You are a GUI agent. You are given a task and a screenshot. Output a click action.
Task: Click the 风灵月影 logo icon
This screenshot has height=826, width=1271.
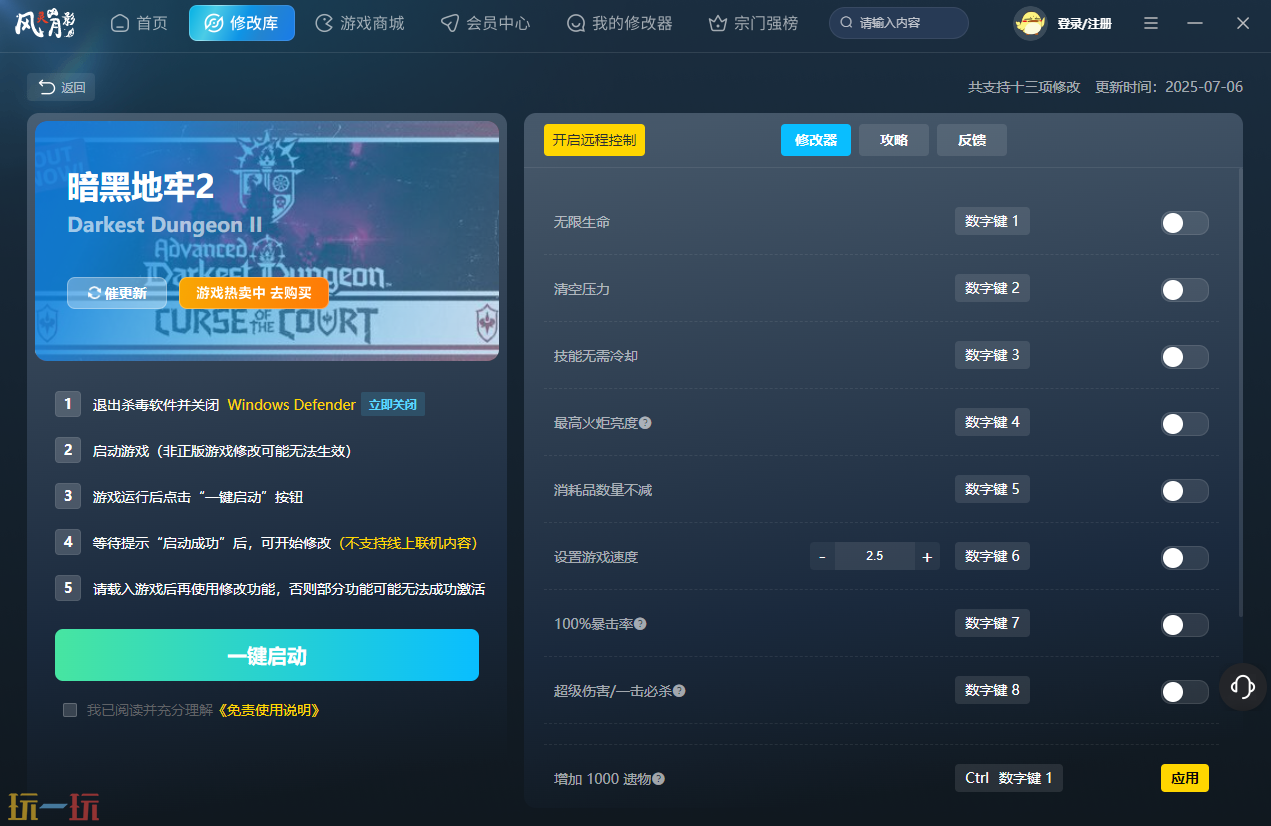click(45, 23)
